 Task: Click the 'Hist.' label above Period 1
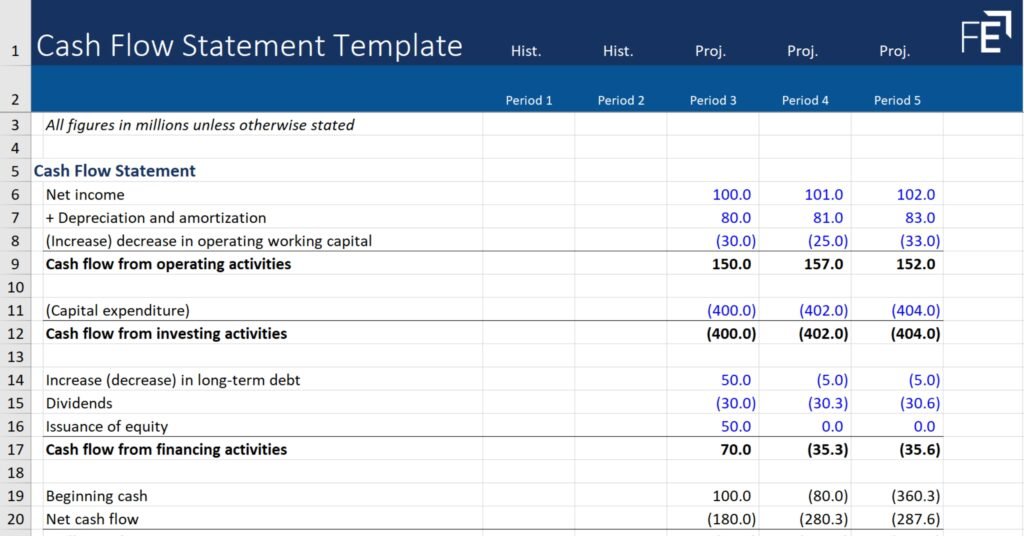[x=526, y=51]
